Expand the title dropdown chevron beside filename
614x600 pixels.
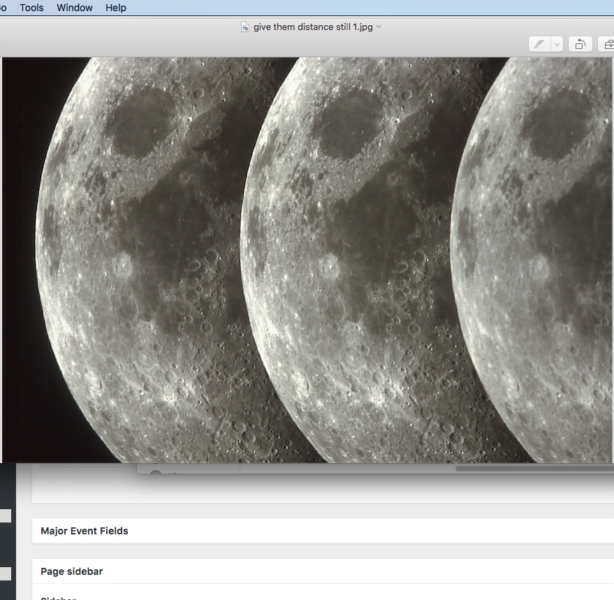click(x=378, y=26)
